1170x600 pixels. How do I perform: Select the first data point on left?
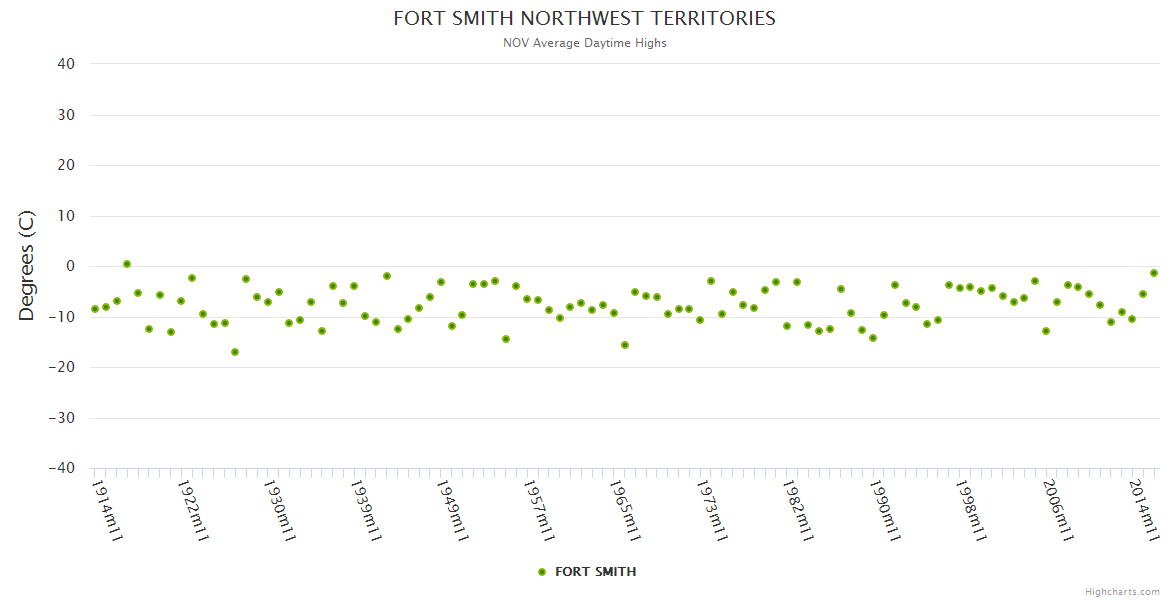(x=95, y=309)
